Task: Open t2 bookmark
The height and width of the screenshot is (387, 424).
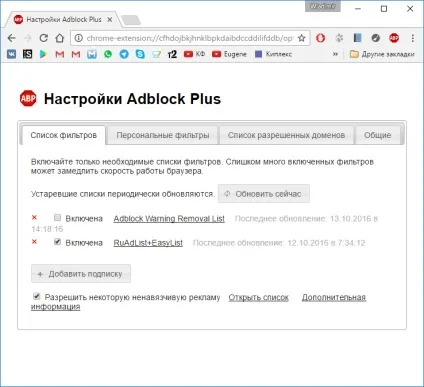Action: [172, 54]
